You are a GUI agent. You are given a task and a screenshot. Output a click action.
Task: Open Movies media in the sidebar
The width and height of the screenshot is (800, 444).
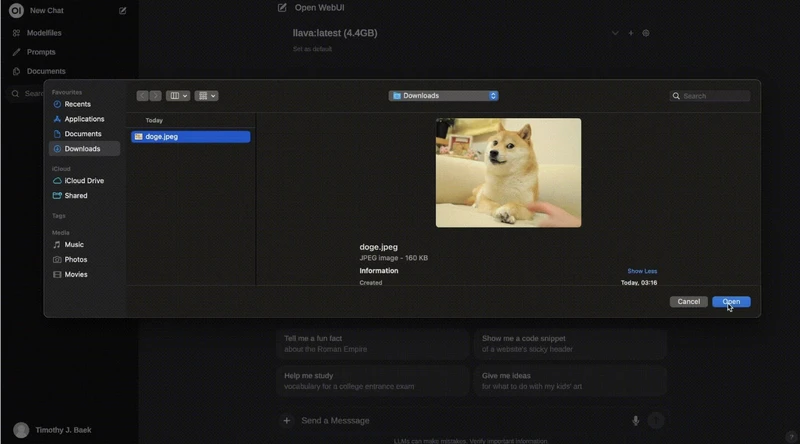point(76,274)
